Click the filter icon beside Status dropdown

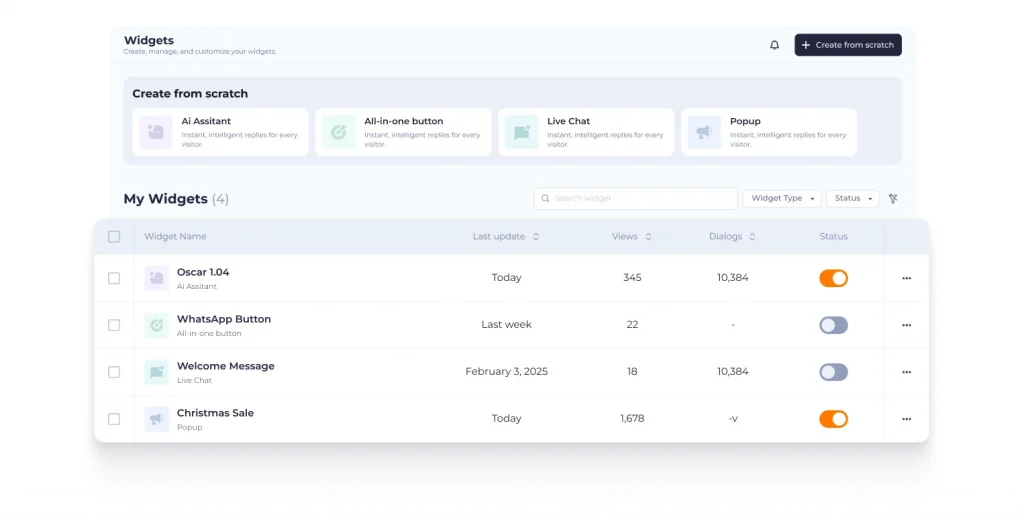click(893, 199)
